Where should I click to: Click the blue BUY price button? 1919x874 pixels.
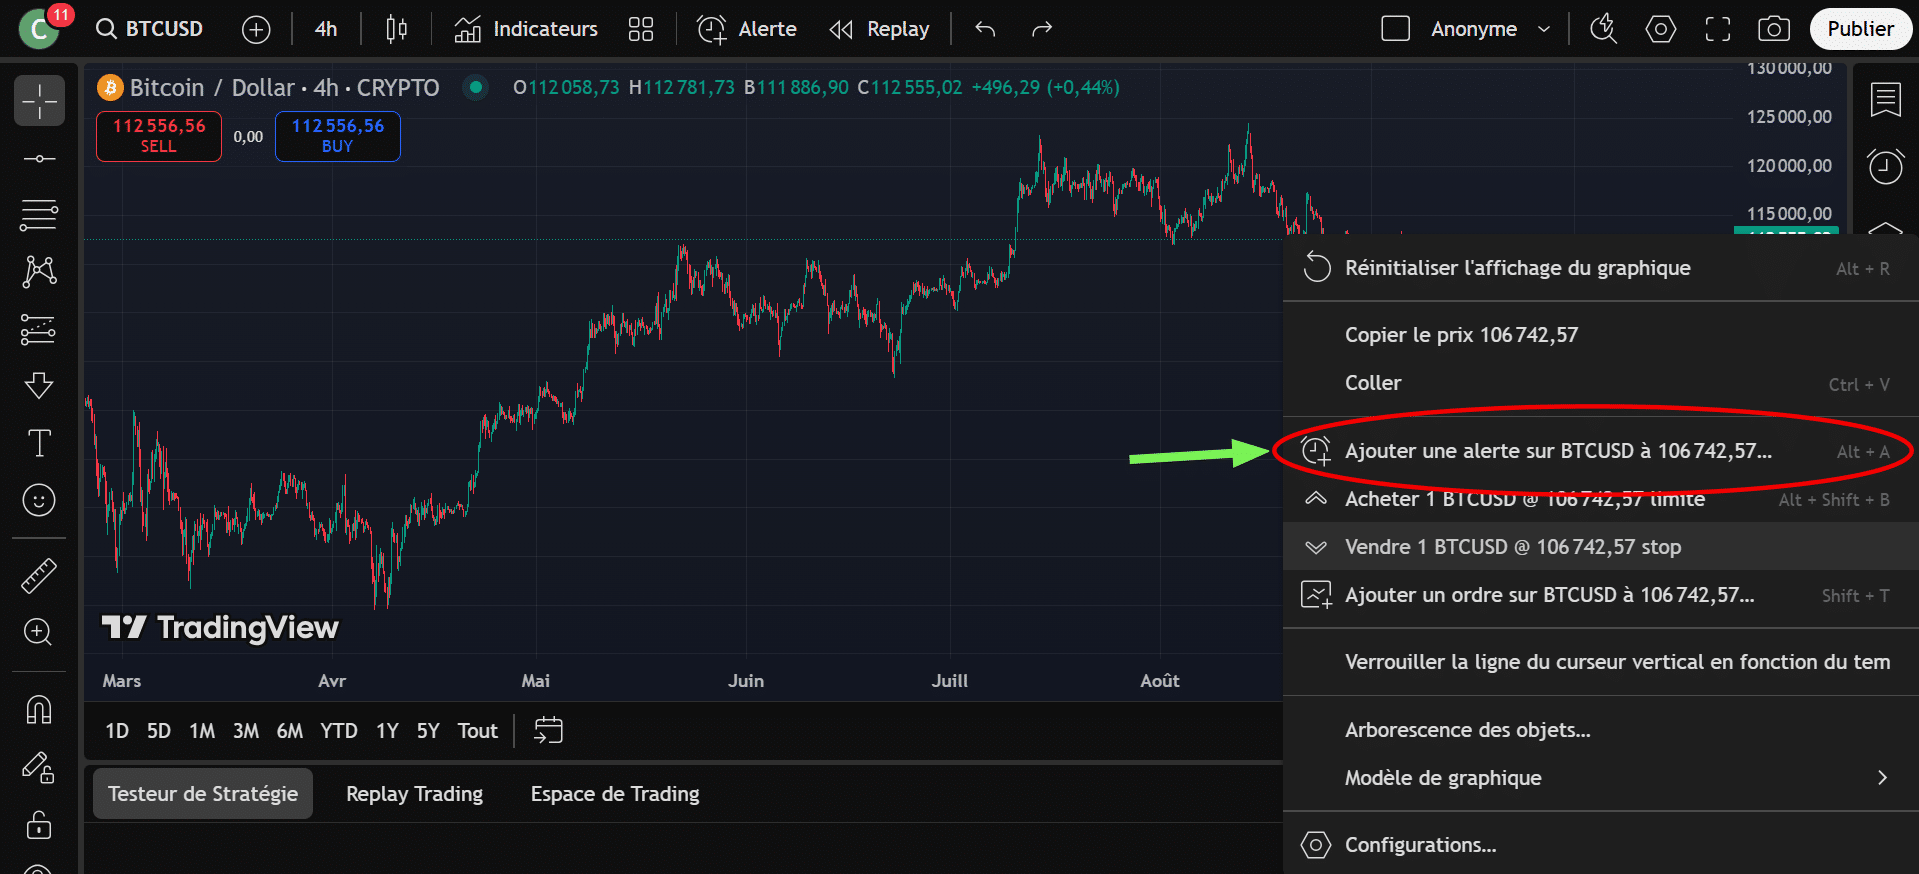coord(337,136)
